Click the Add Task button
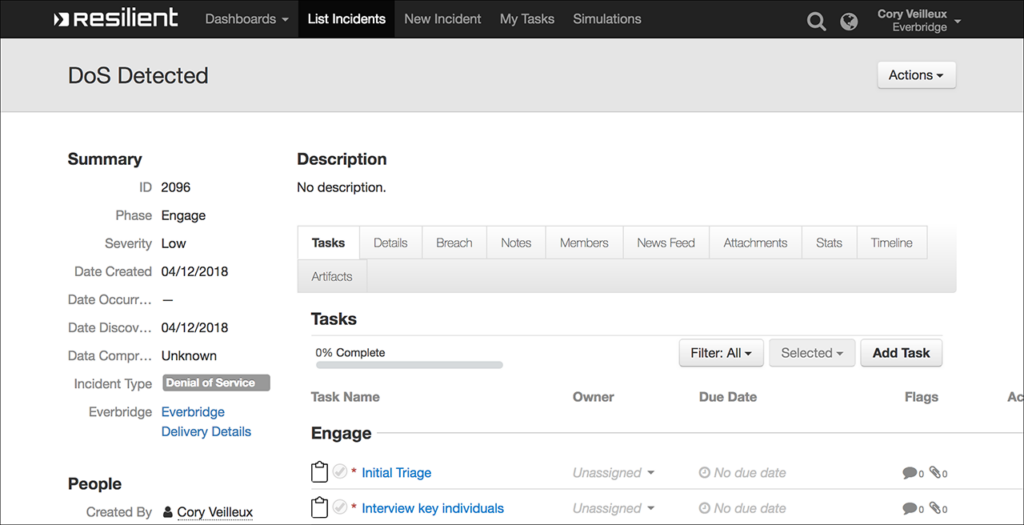 pos(901,353)
